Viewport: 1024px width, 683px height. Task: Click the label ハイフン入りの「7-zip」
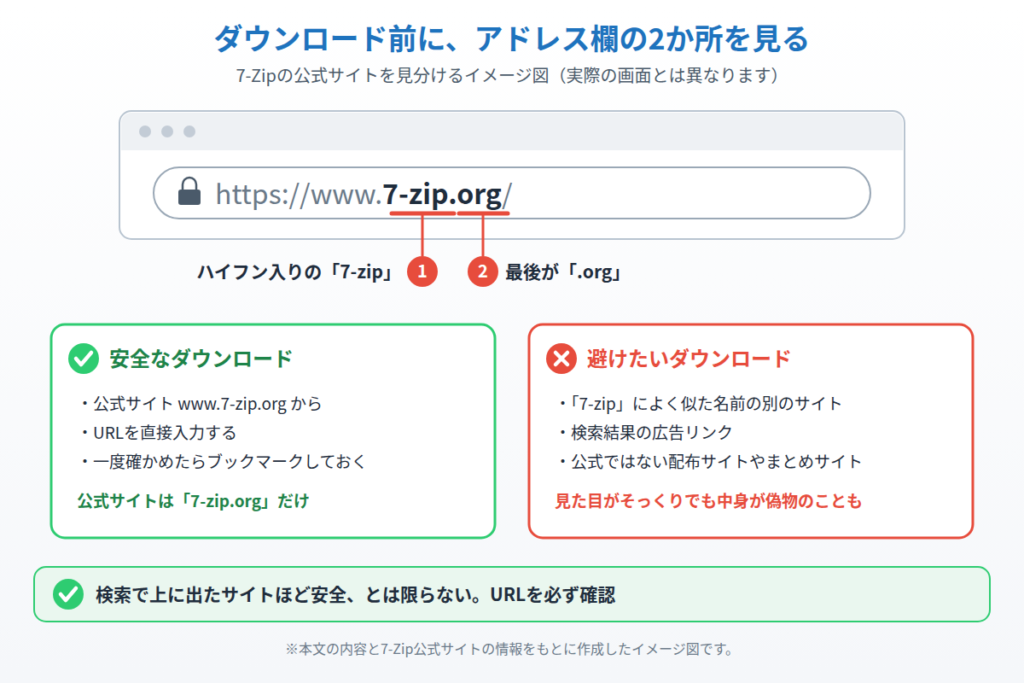tap(296, 272)
